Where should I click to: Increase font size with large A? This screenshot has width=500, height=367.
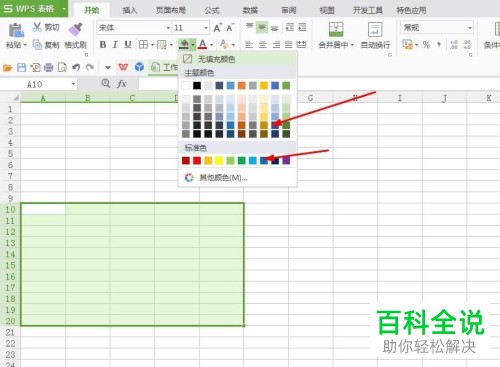point(217,28)
